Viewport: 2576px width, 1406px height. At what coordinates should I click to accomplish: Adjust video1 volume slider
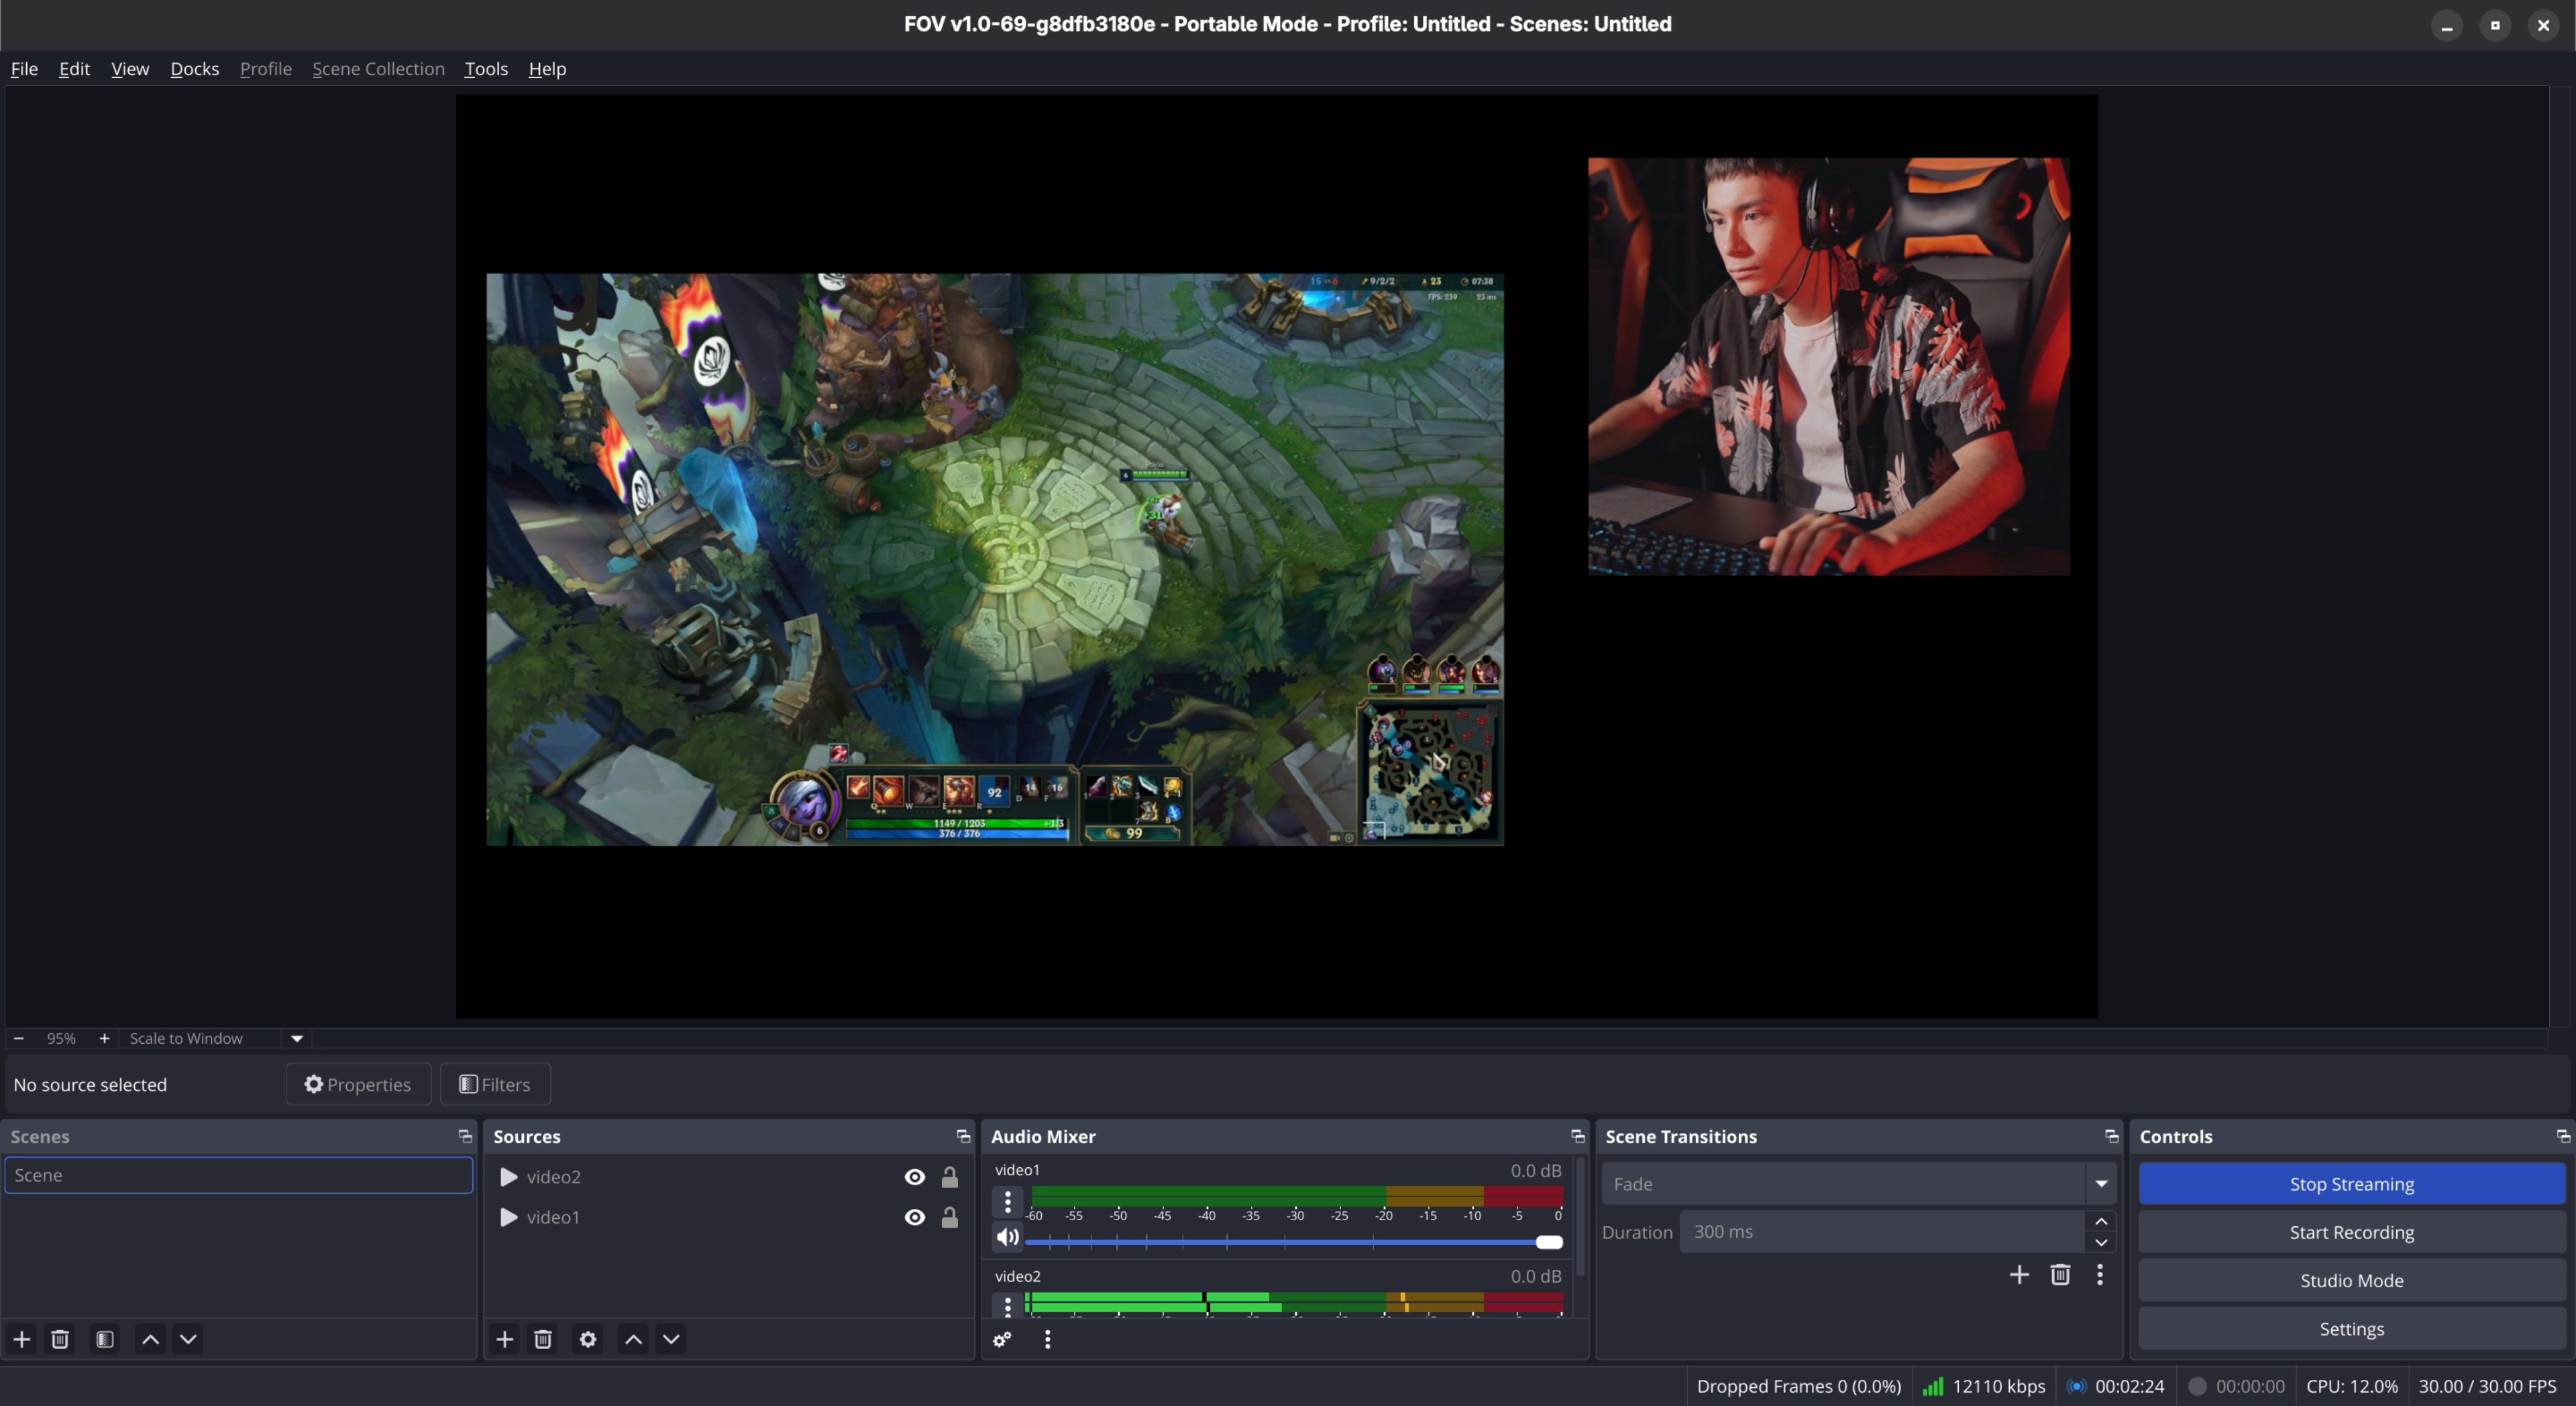[x=1293, y=1242]
